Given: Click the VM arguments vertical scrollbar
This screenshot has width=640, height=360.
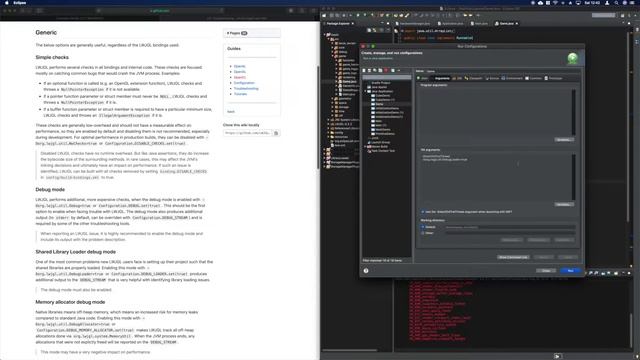Looking at the screenshot, I should [x=573, y=177].
